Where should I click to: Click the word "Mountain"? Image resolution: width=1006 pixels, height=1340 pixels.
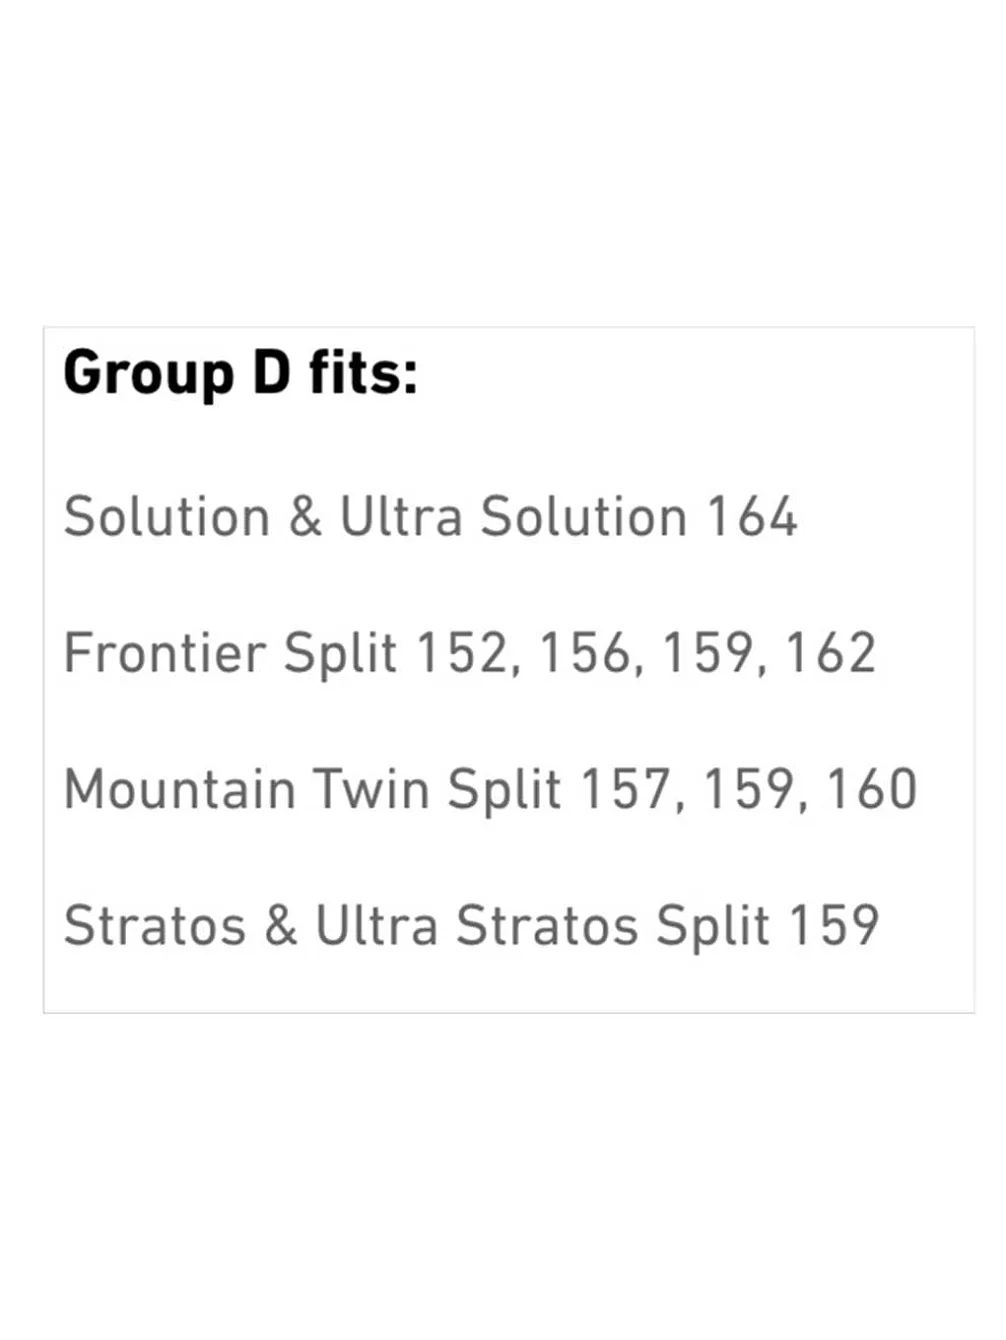click(180, 789)
